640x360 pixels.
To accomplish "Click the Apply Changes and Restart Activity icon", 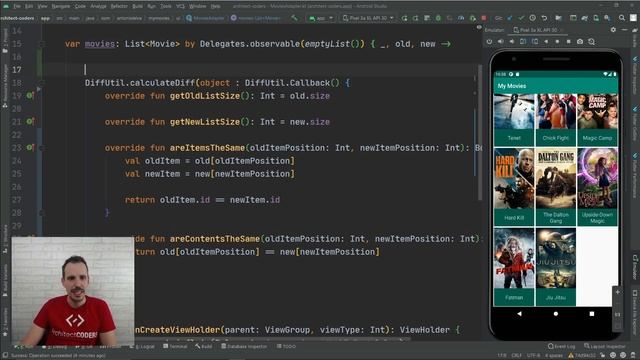I will [x=404, y=18].
